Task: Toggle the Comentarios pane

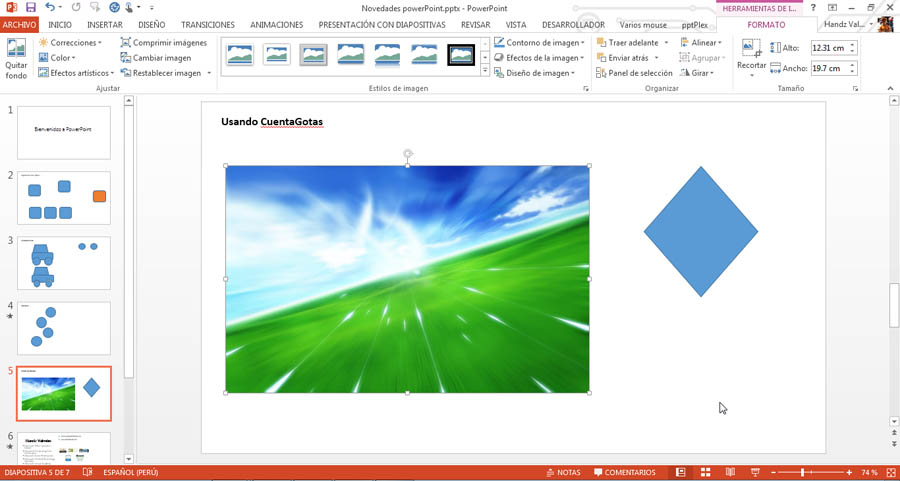Action: pos(625,472)
